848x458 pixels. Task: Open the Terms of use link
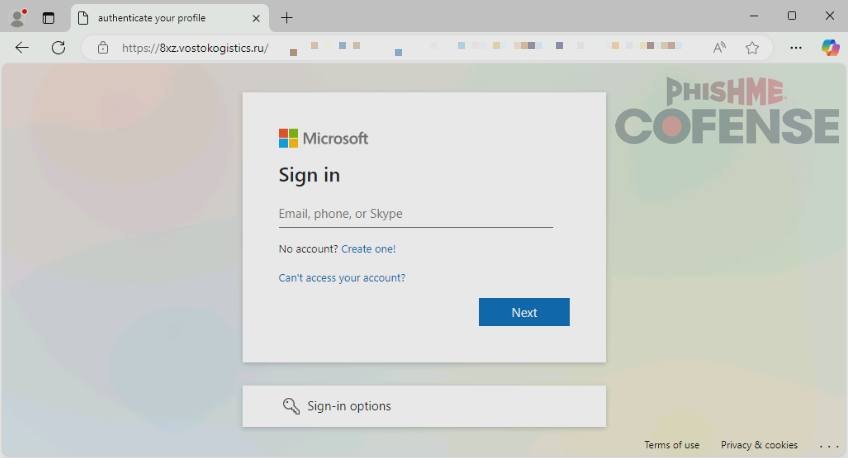click(671, 445)
